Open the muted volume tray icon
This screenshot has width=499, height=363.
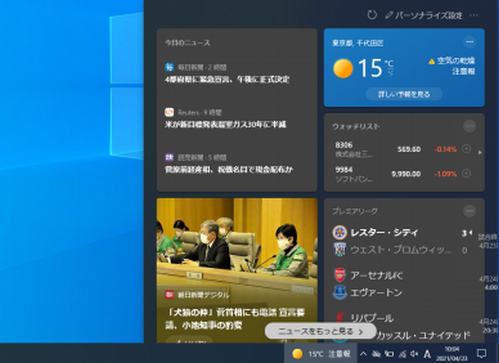(414, 354)
